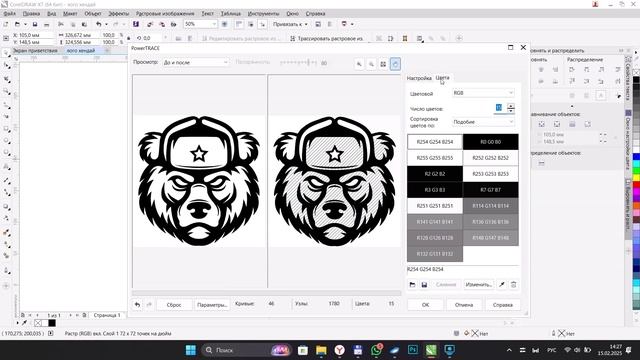The height and width of the screenshot is (360, 640).
Task: Click the Изменить button
Action: (479, 284)
